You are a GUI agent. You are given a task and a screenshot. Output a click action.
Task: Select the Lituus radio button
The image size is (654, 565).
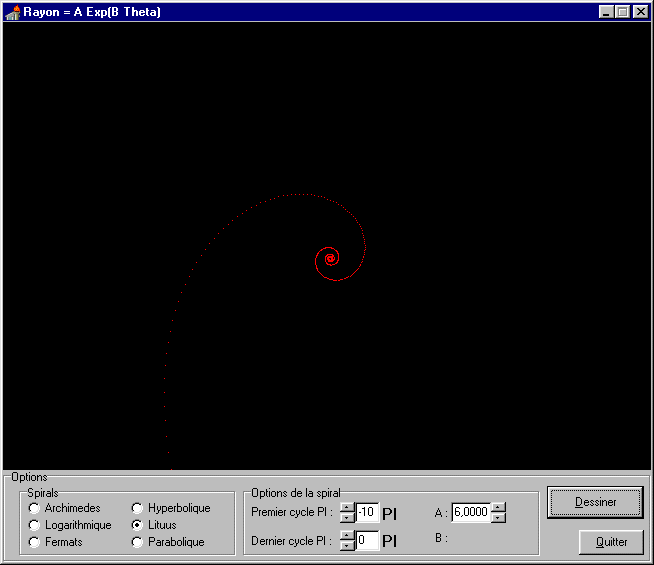pos(138,525)
